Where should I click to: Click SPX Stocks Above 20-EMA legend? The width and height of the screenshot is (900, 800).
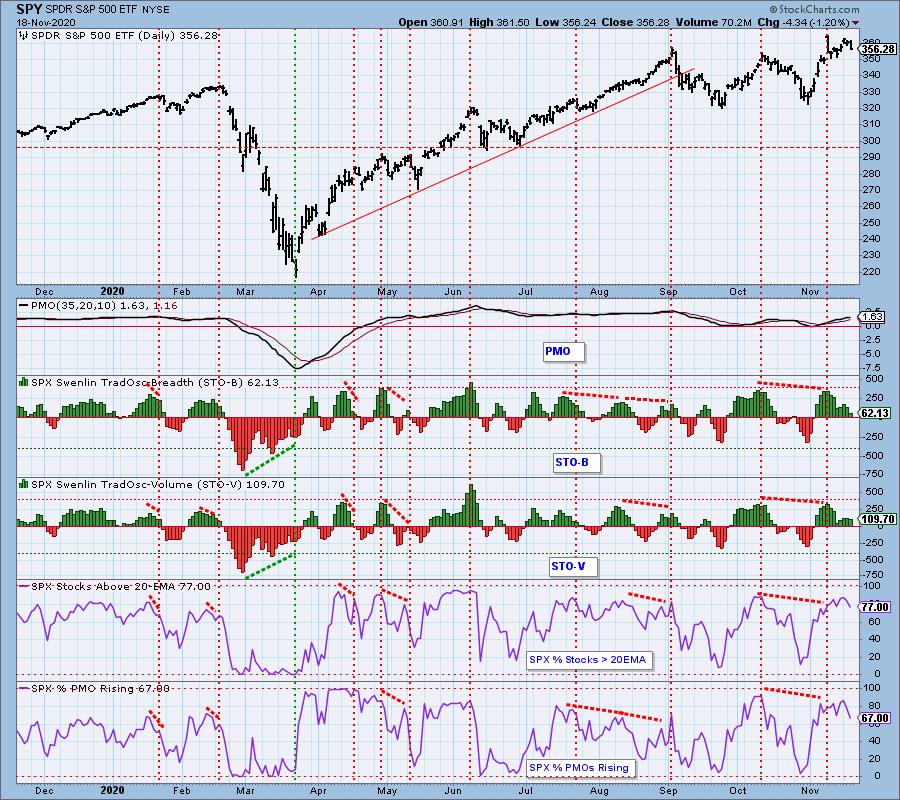pos(121,587)
